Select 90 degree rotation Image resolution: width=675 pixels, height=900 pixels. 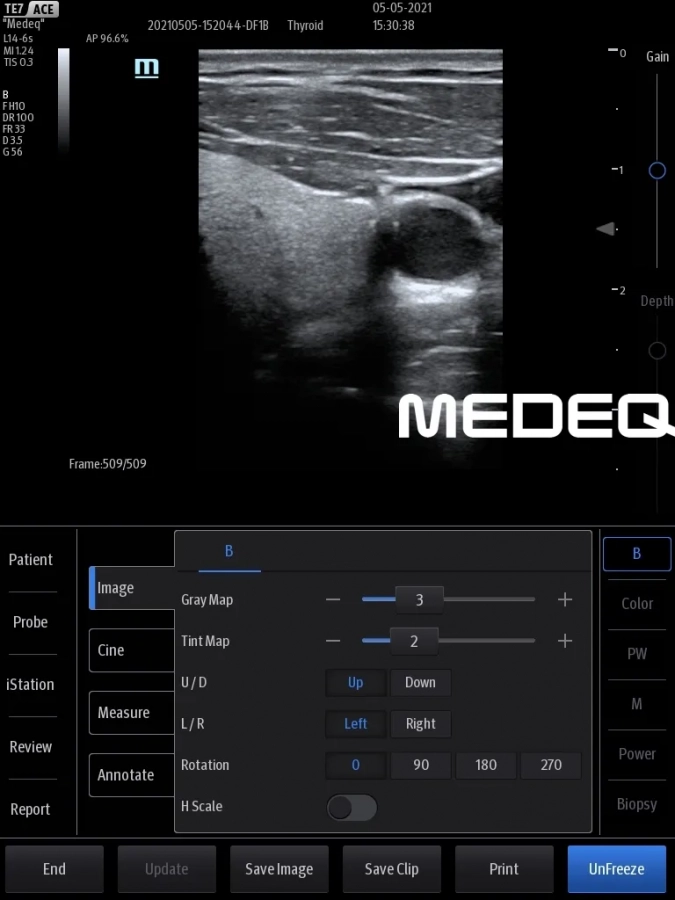point(421,765)
